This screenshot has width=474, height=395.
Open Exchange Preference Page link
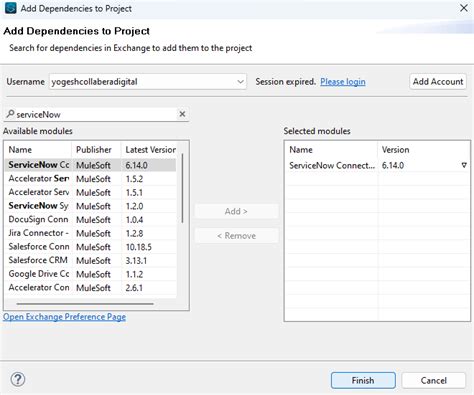pyautogui.click(x=64, y=317)
